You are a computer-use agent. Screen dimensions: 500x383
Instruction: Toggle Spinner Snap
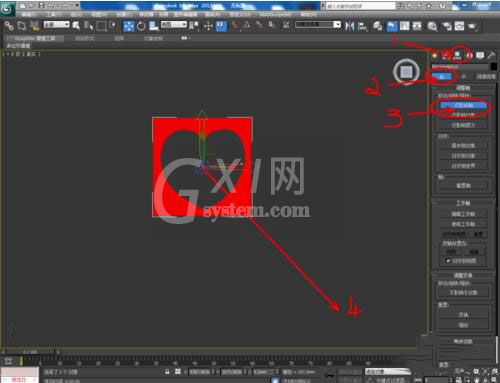[272, 25]
